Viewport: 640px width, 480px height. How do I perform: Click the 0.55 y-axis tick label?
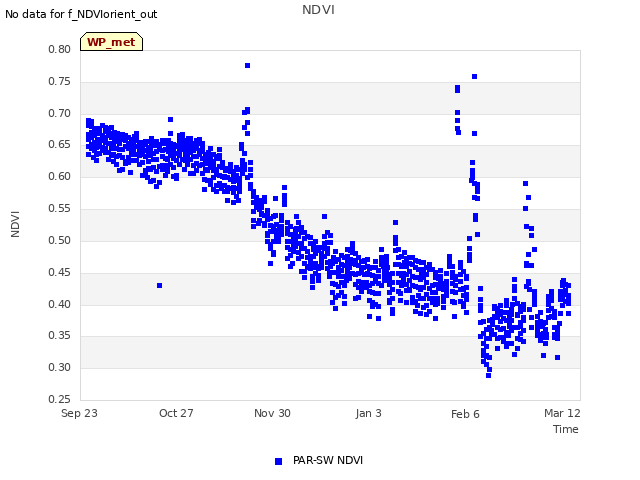coord(60,208)
